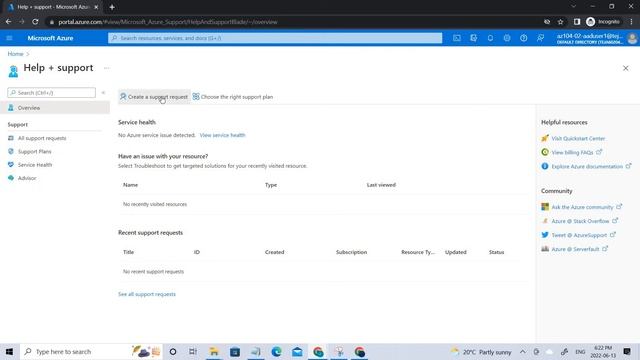Focus the Search resources, services, and docs box
This screenshot has height=360, width=640.
pyautogui.click(x=275, y=38)
